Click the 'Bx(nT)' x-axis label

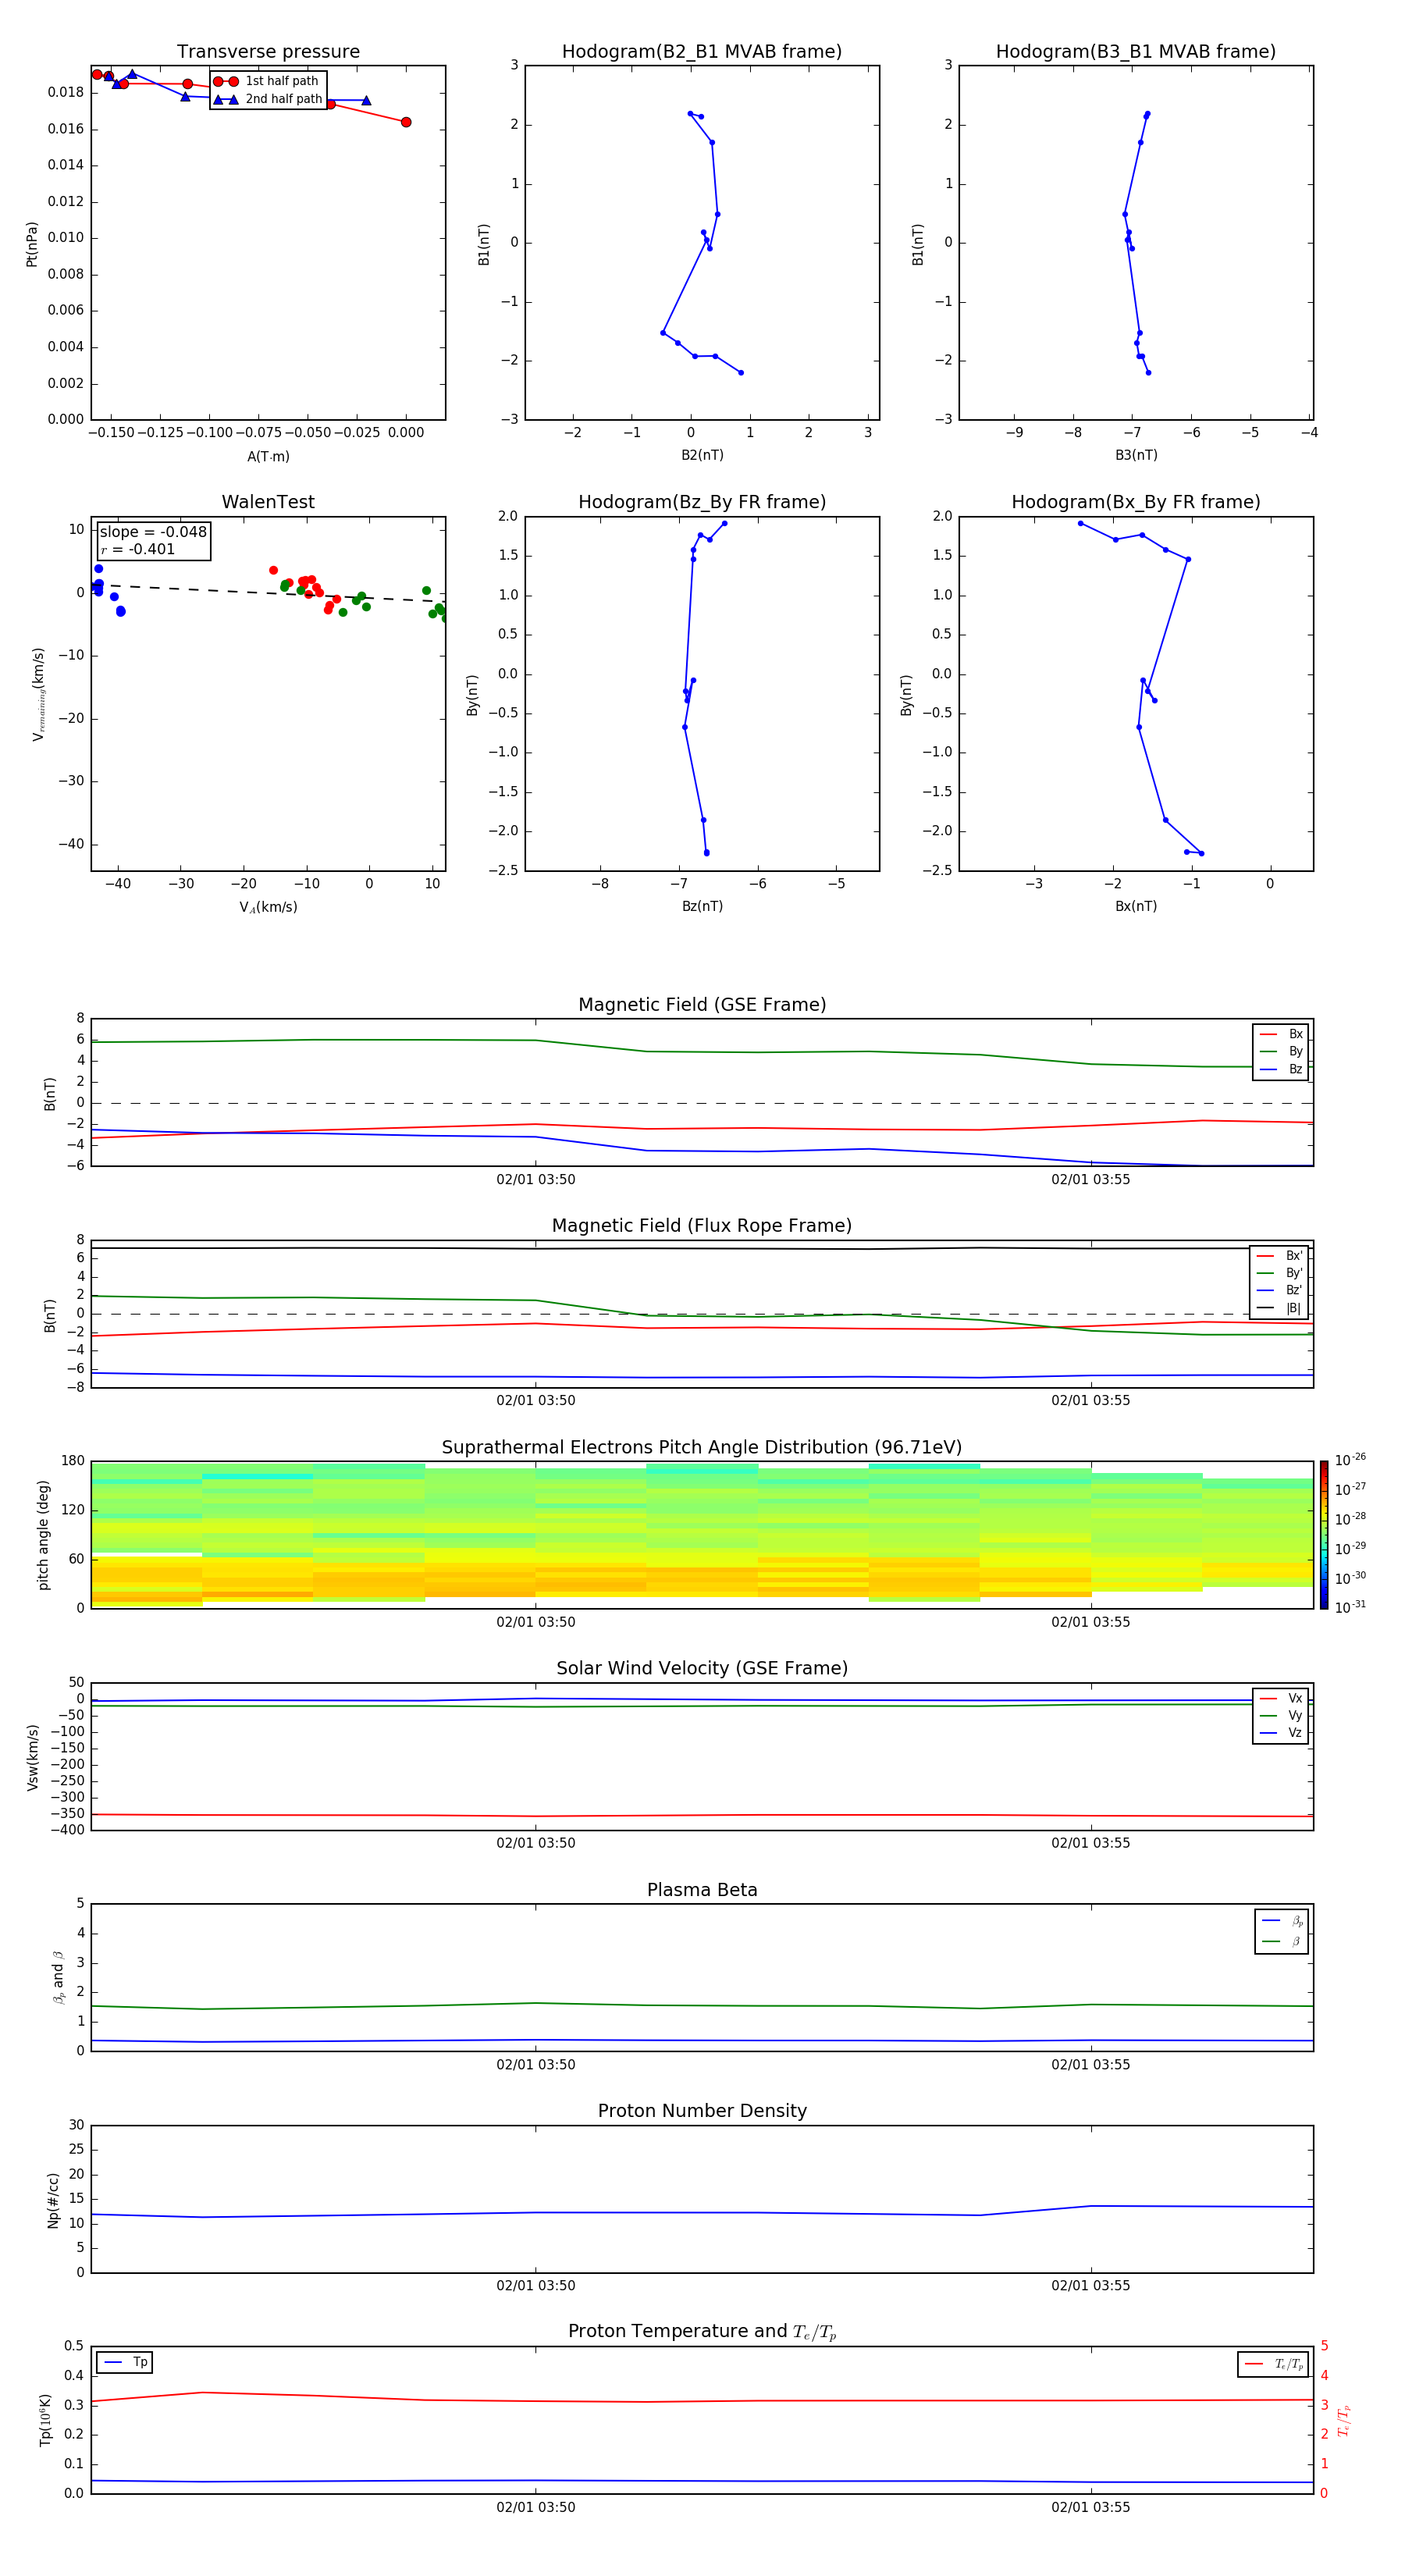click(1136, 906)
